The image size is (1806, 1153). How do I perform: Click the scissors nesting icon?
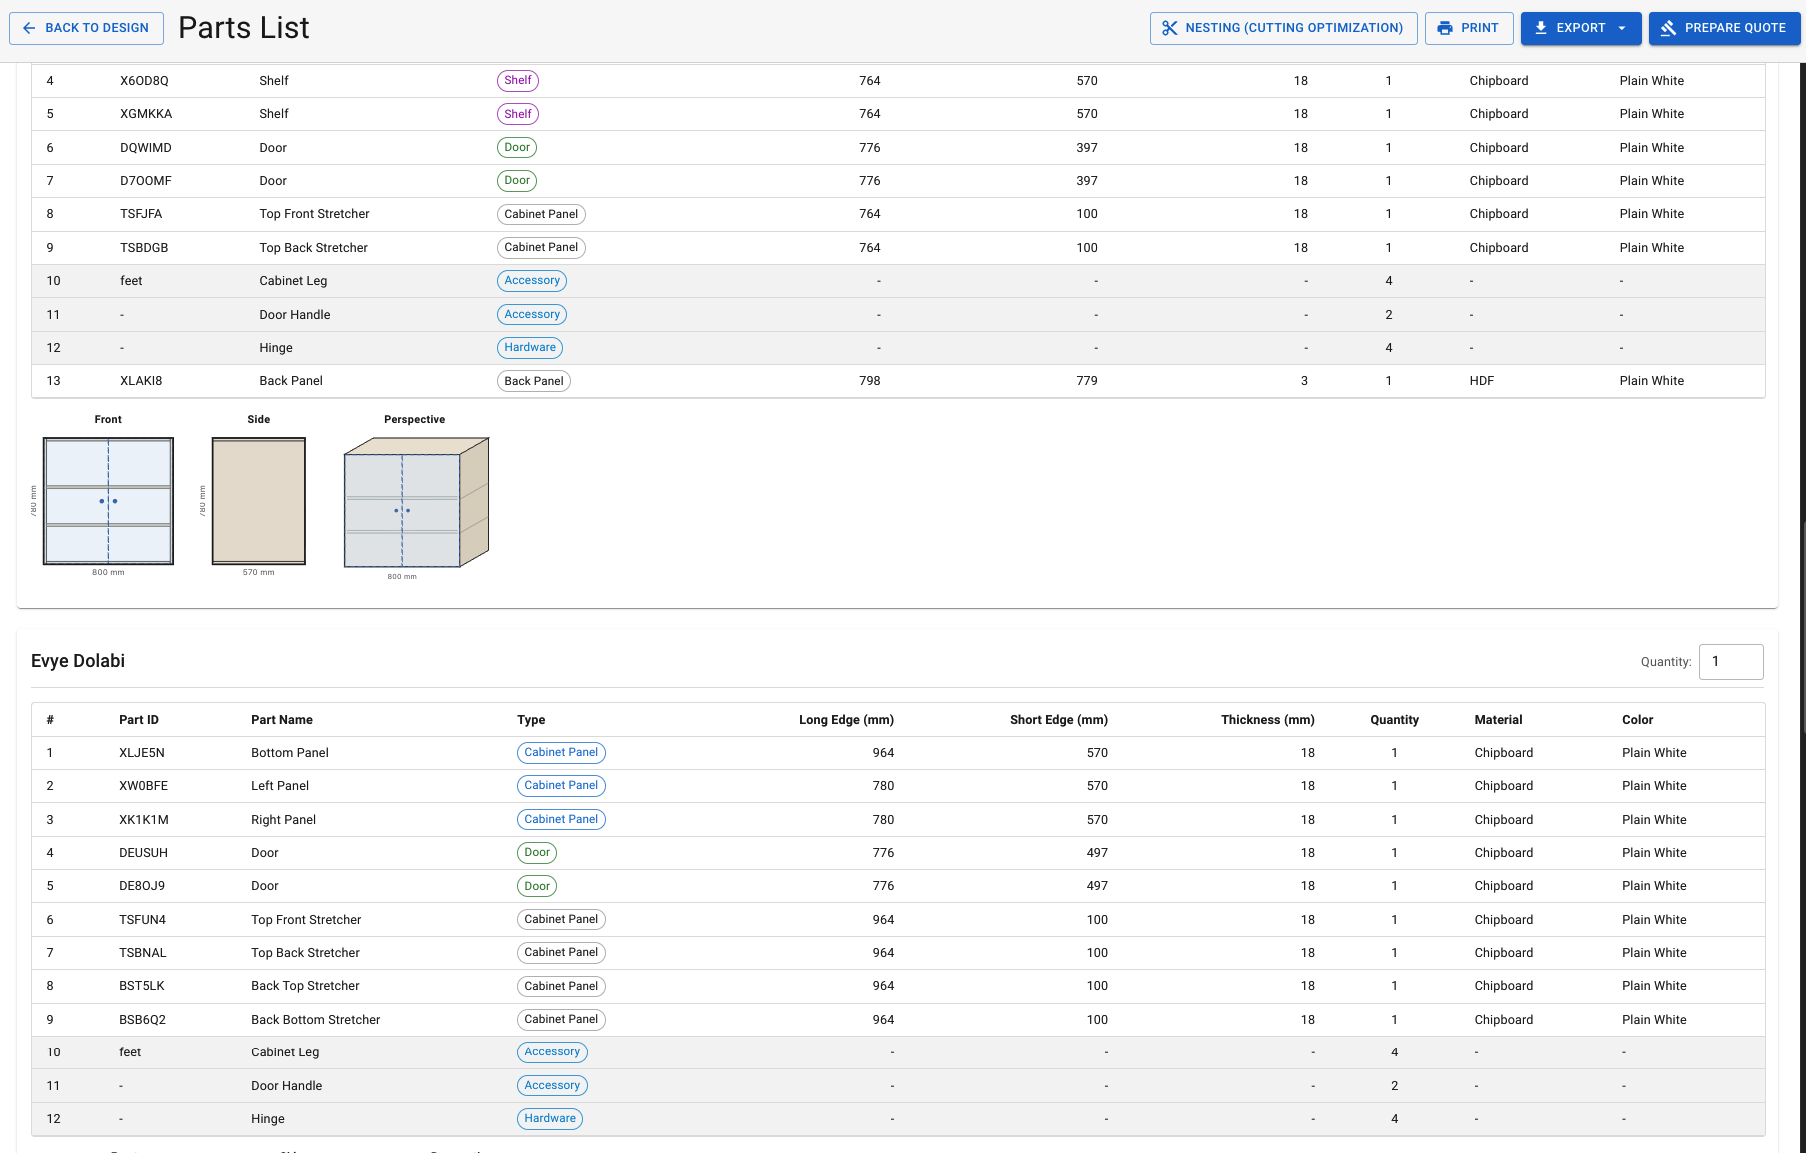[x=1170, y=28]
